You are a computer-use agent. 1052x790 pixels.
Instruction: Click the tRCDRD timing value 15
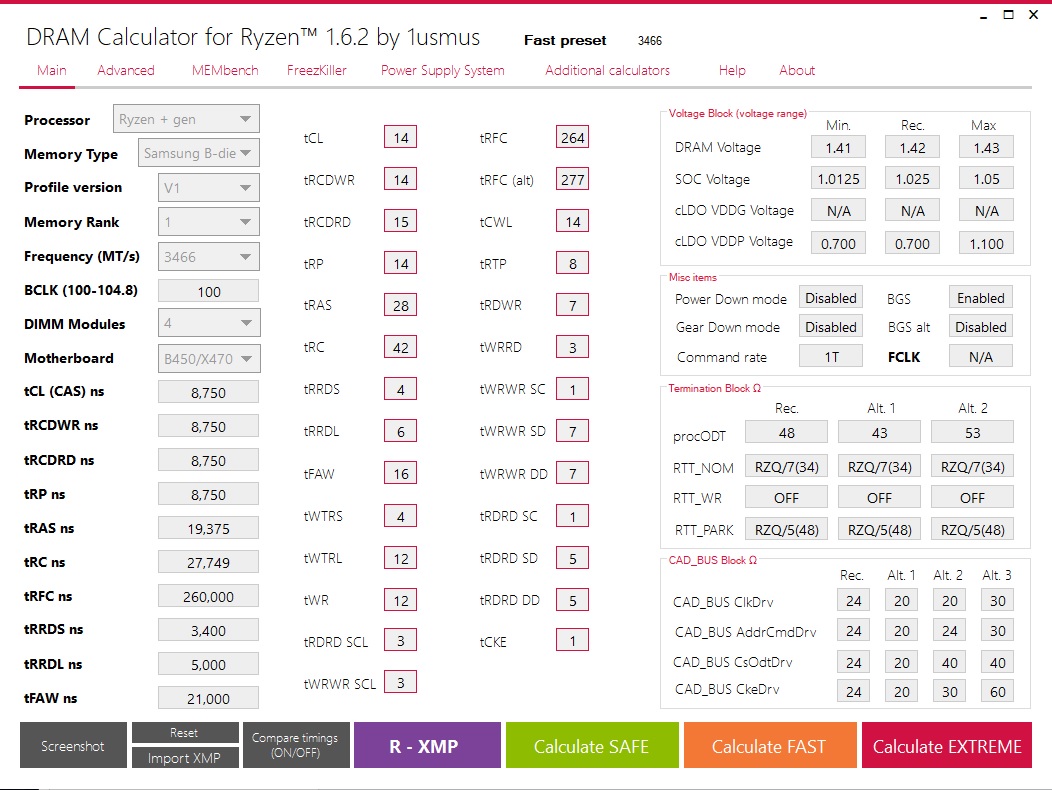[x=401, y=221]
